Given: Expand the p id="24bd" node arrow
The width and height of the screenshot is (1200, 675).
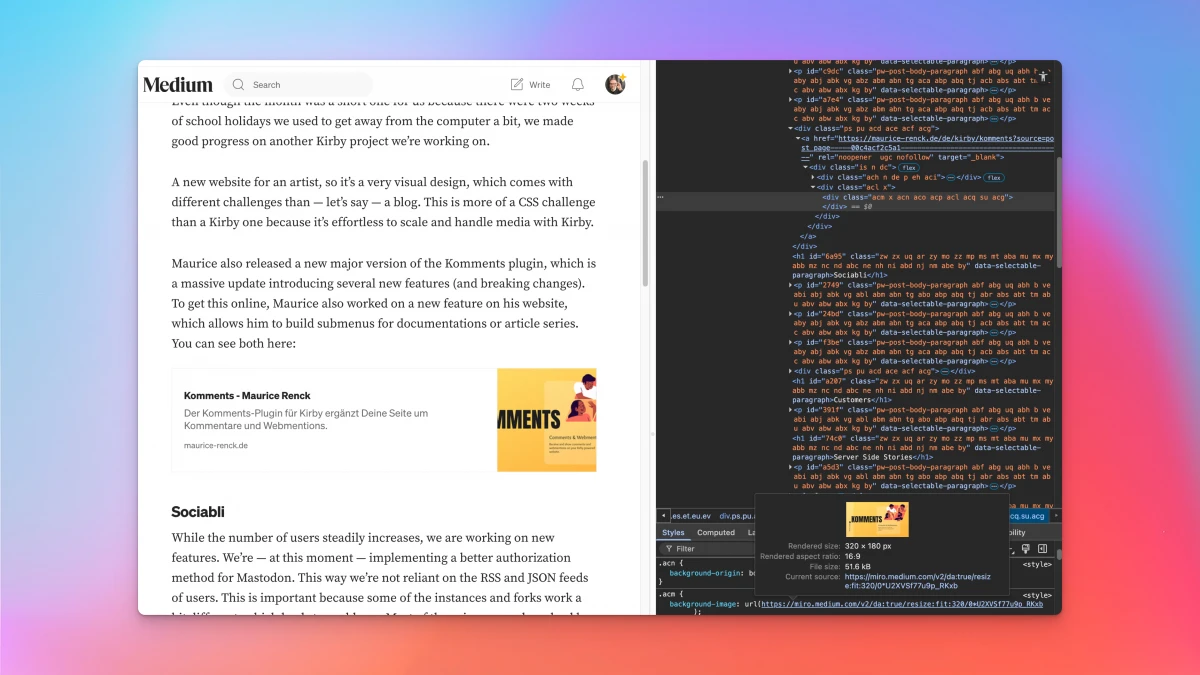Looking at the screenshot, I should click(791, 314).
